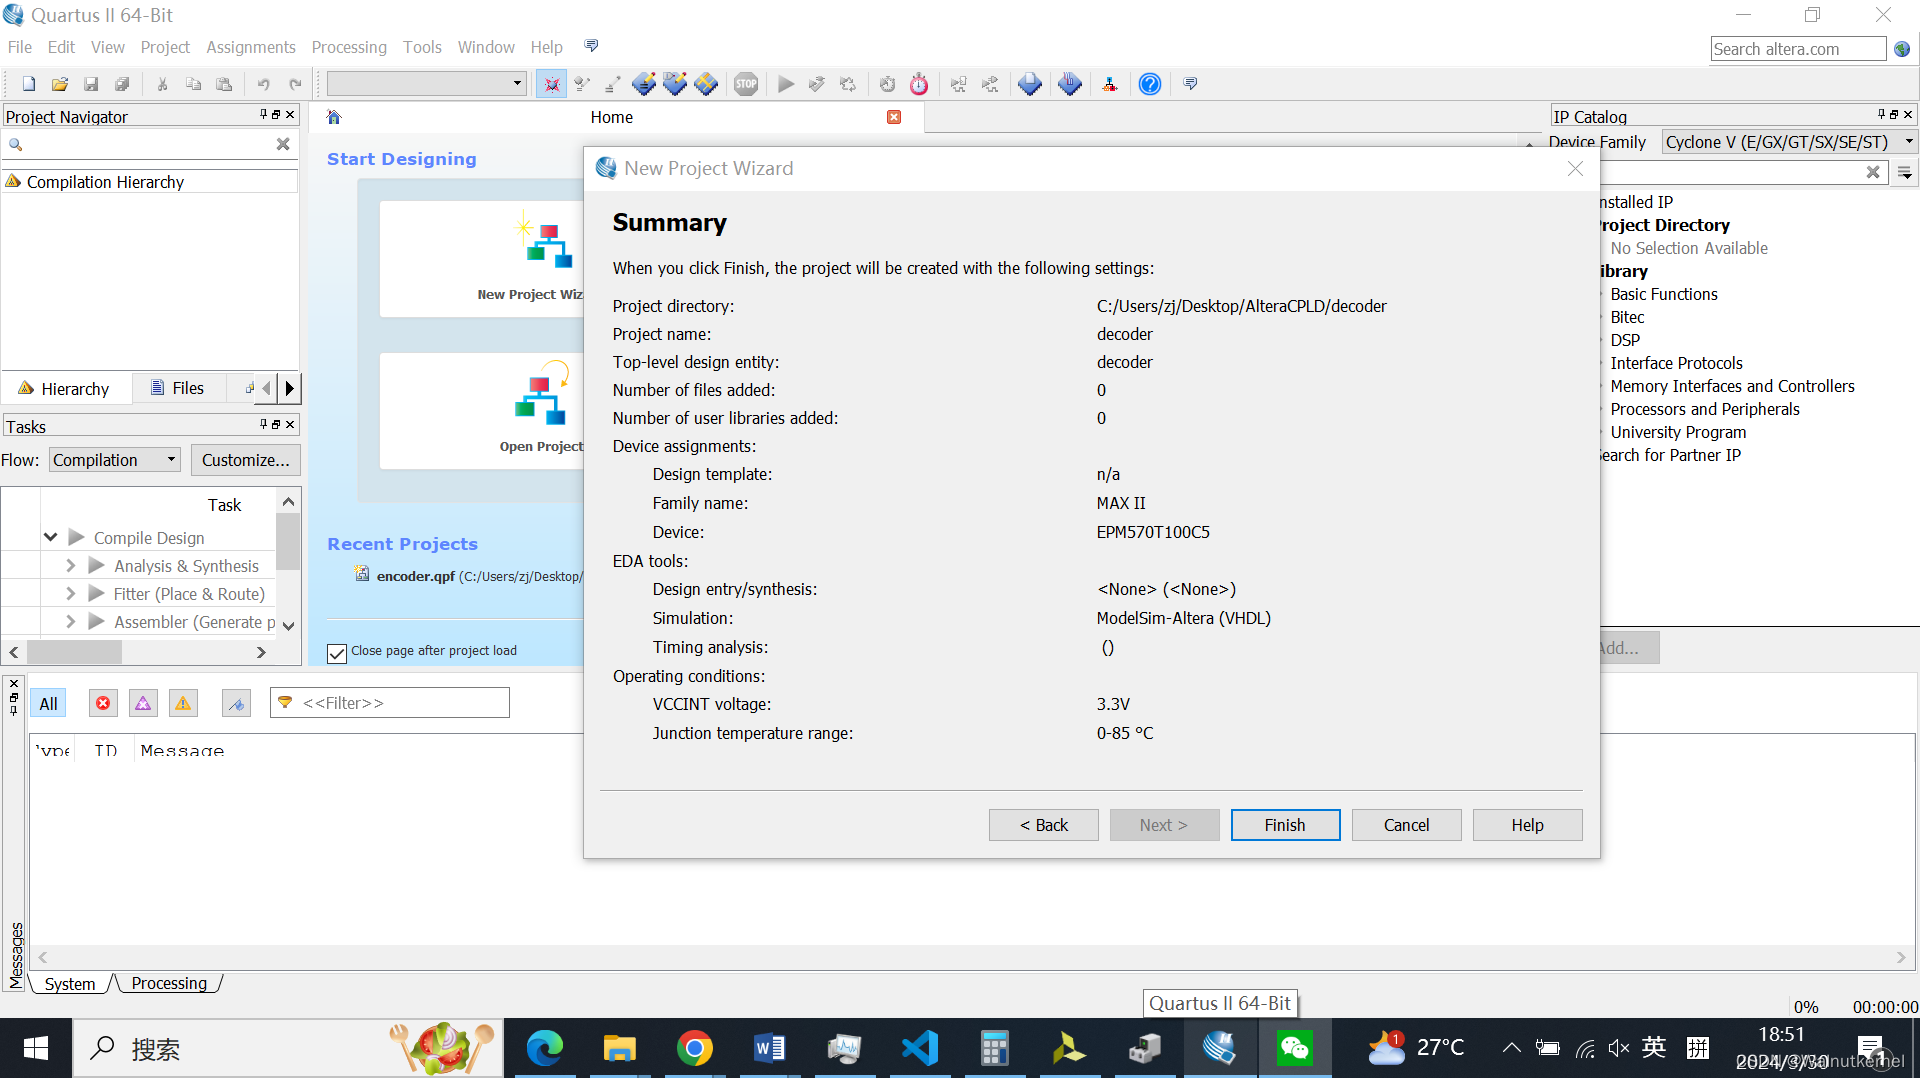Click the Open Project icon on Home
This screenshot has width=1920, height=1078.
(541, 394)
